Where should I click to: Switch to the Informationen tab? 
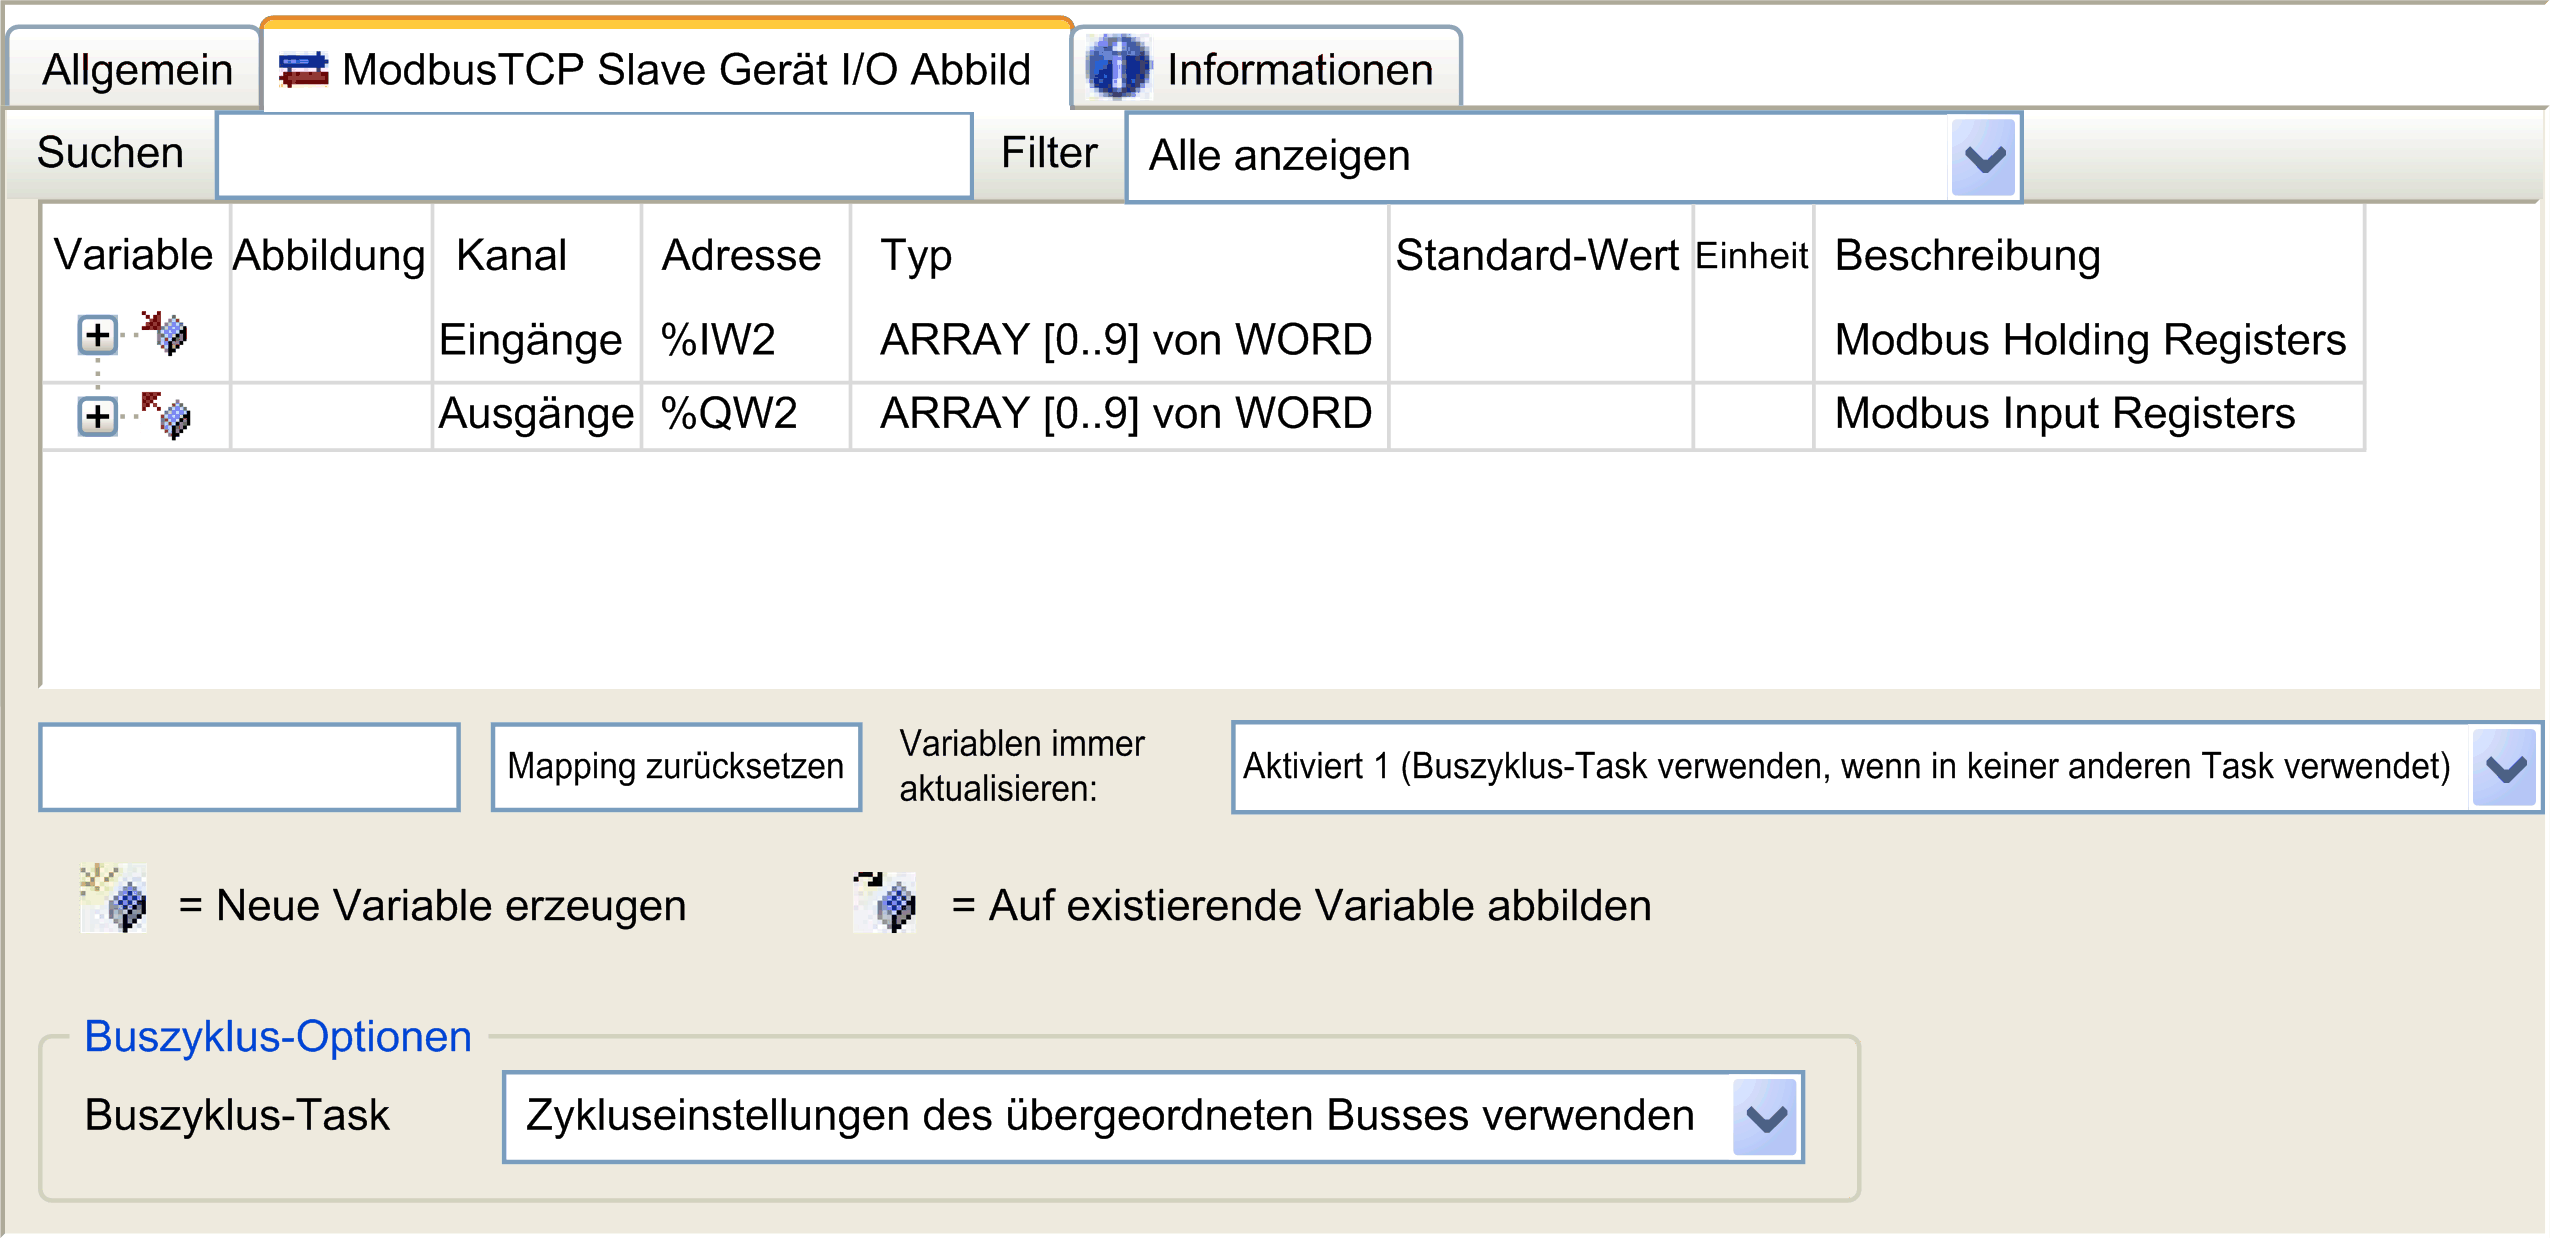point(1298,70)
